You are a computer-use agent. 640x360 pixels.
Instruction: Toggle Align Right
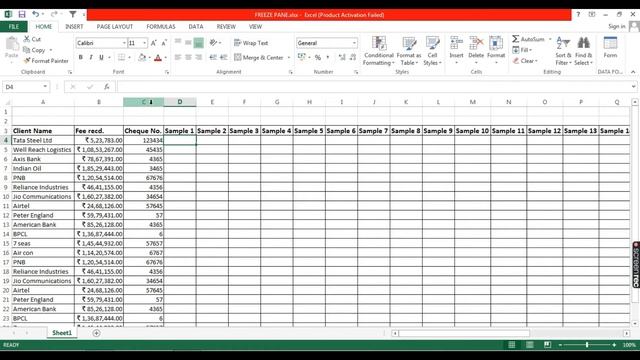(x=199, y=58)
